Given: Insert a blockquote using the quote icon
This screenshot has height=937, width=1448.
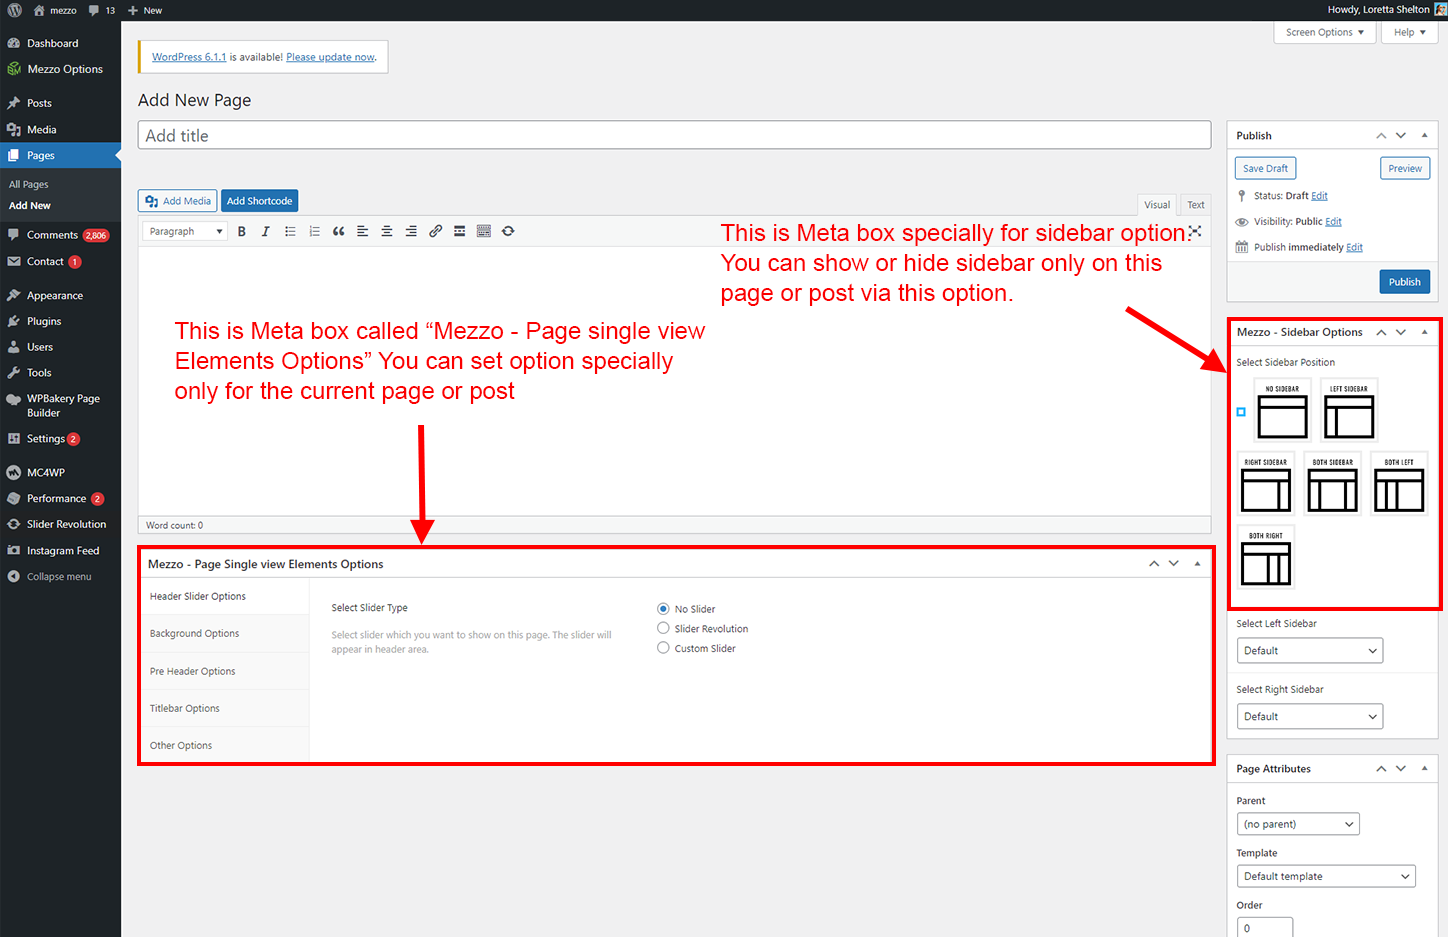Looking at the screenshot, I should click(338, 231).
